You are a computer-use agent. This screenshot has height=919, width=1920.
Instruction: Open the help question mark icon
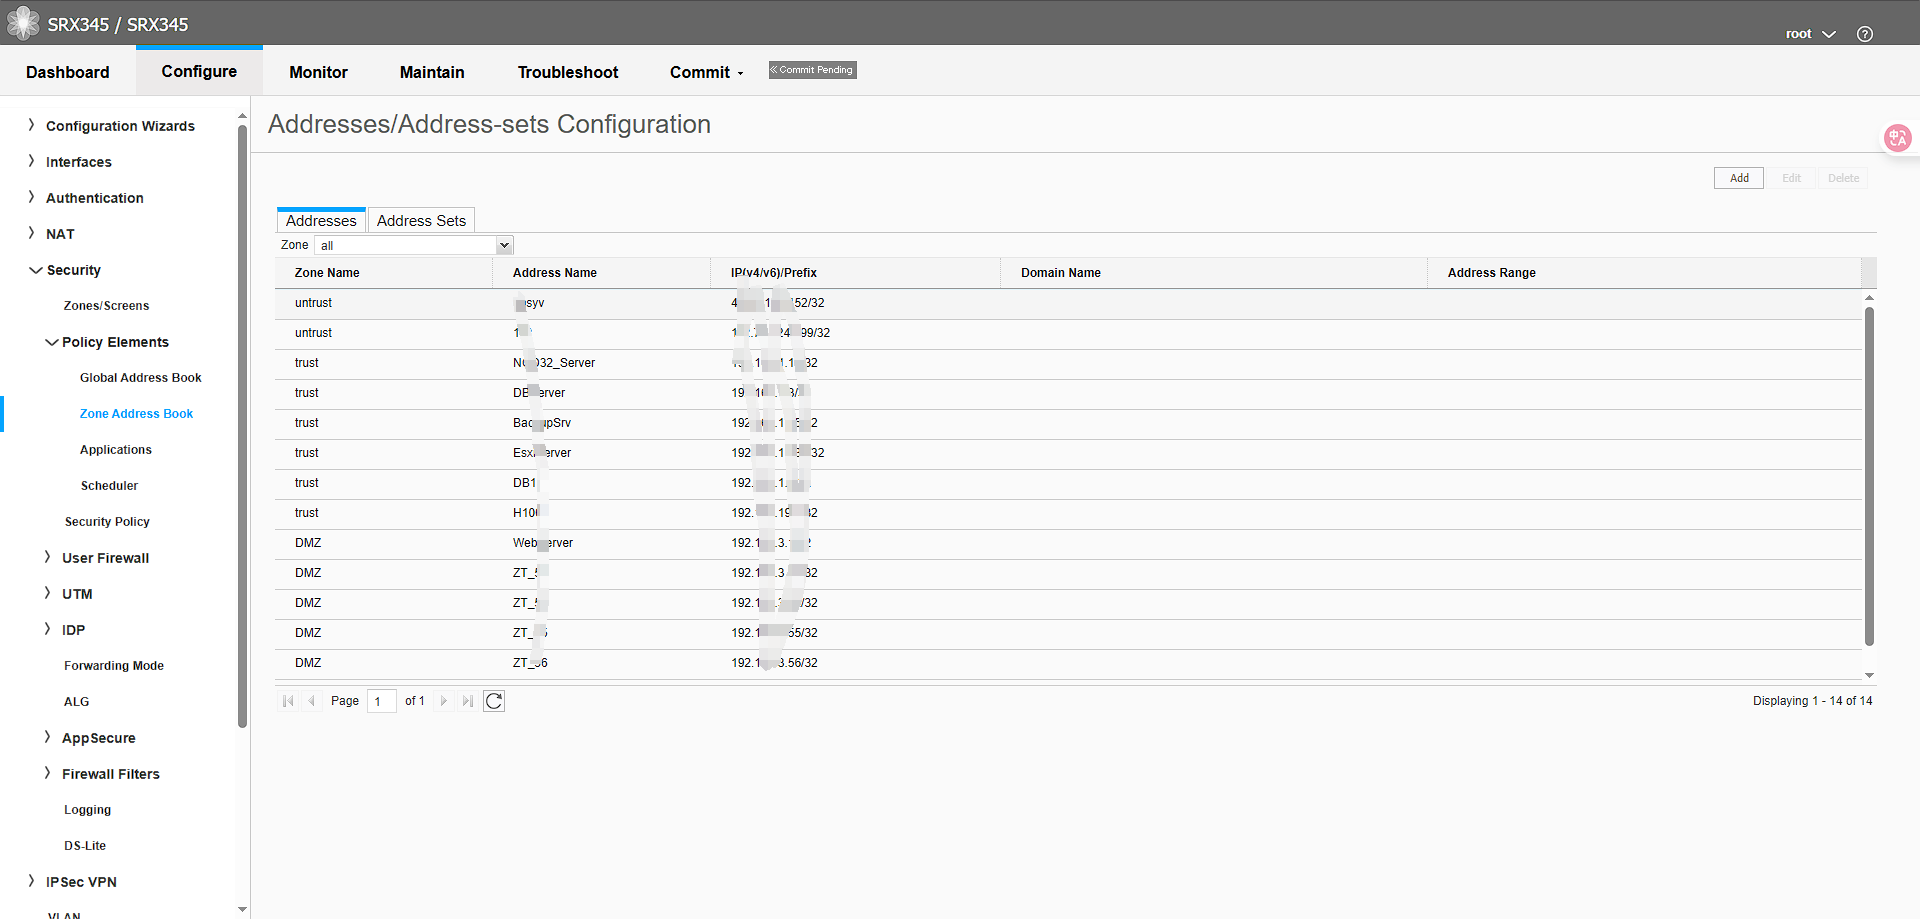coord(1864,32)
